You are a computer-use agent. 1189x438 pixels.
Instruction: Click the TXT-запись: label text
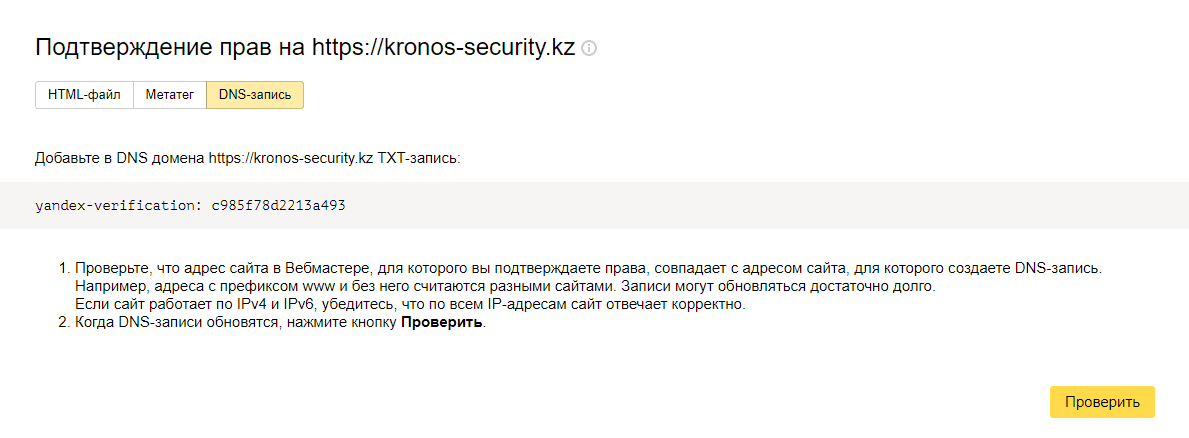[419, 158]
